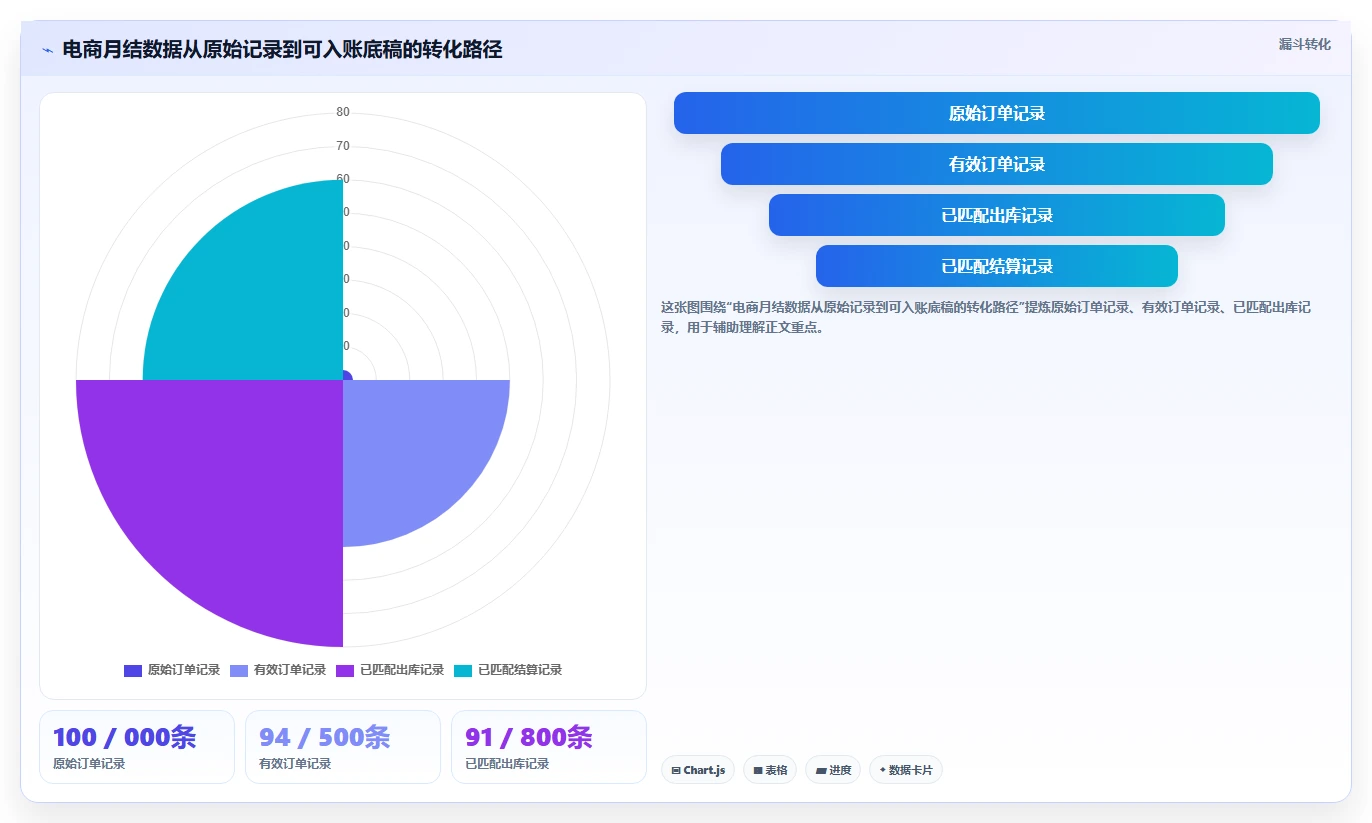Toggle 已匹配结算记录 legend swatch in chart
Screen dimensions: 1372x823
(463, 670)
